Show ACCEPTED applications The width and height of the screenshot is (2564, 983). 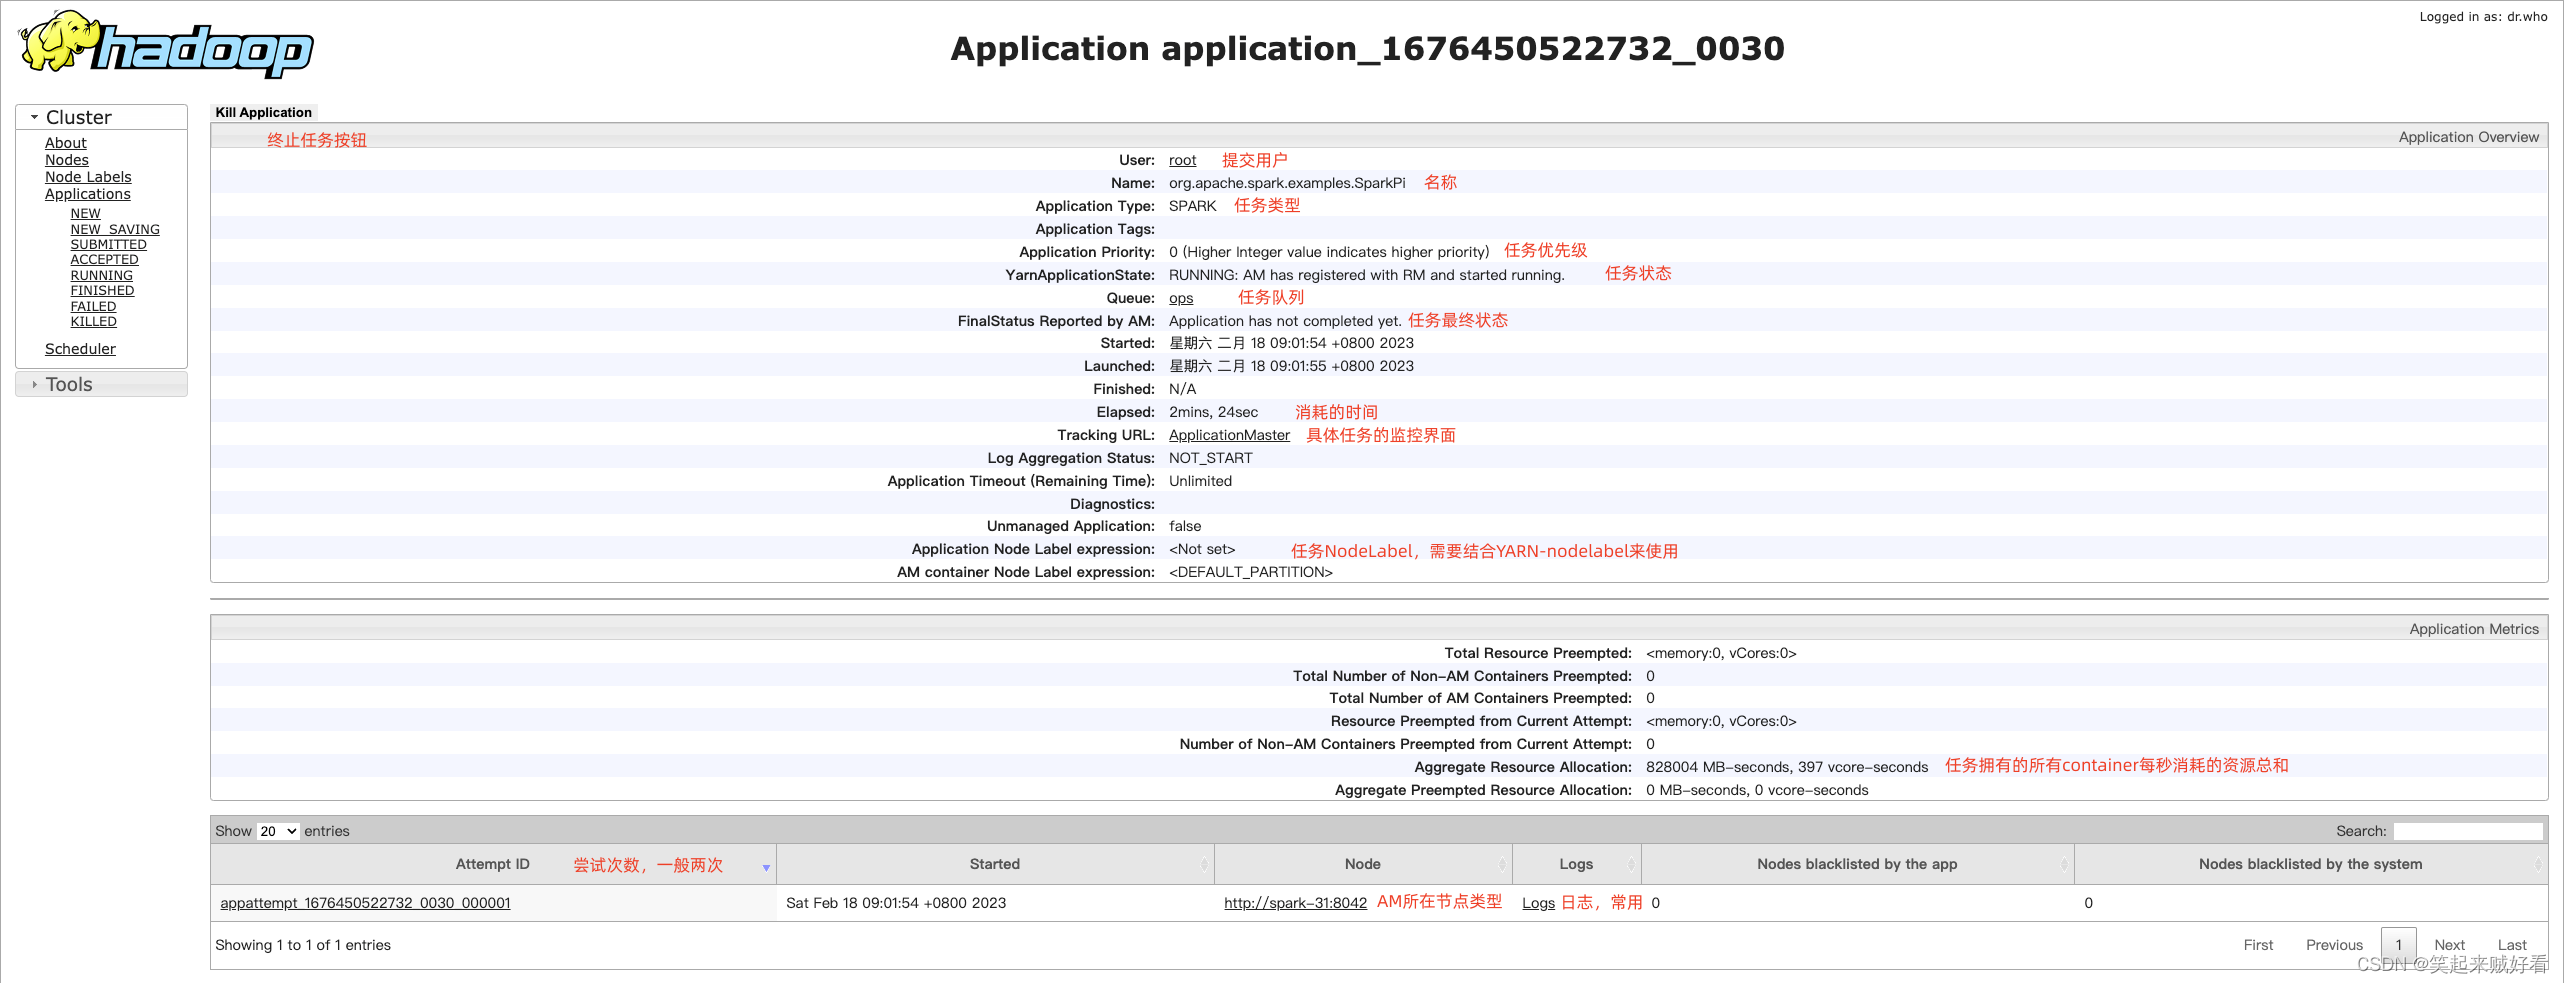pos(105,259)
